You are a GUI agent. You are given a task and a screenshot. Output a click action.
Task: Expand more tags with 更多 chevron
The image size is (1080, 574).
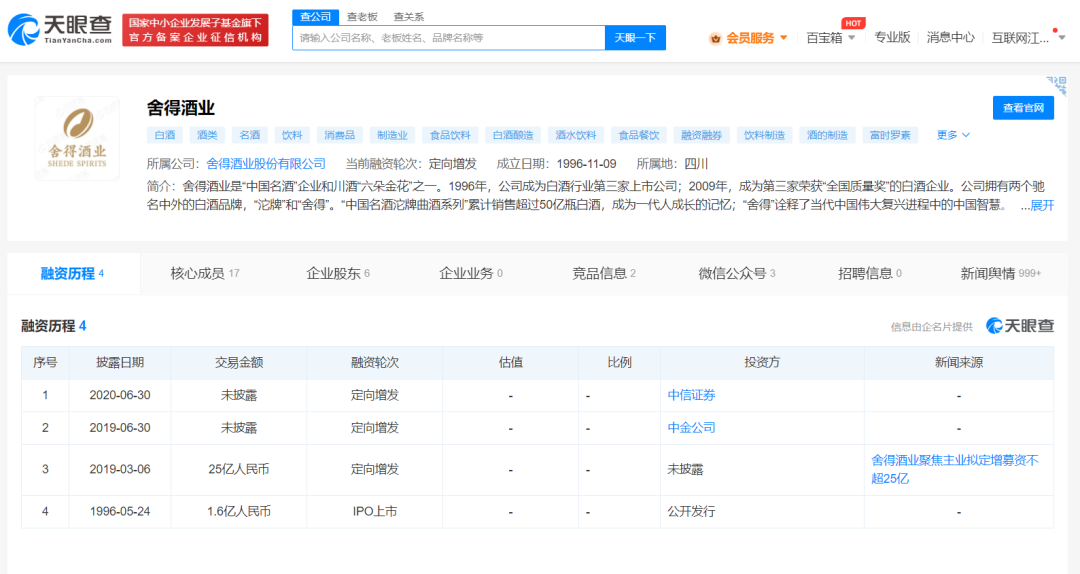pos(953,135)
